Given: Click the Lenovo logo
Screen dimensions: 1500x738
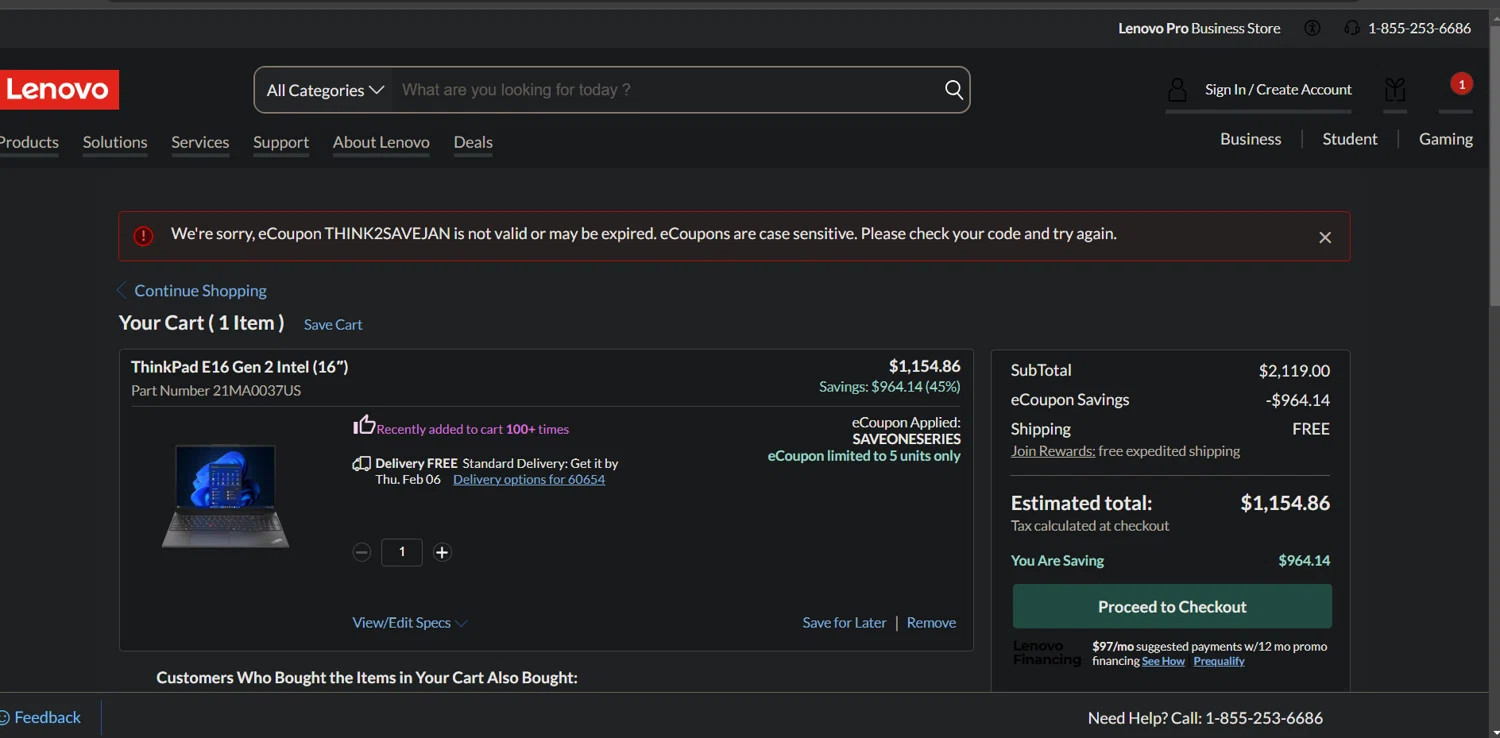Looking at the screenshot, I should click(59, 90).
